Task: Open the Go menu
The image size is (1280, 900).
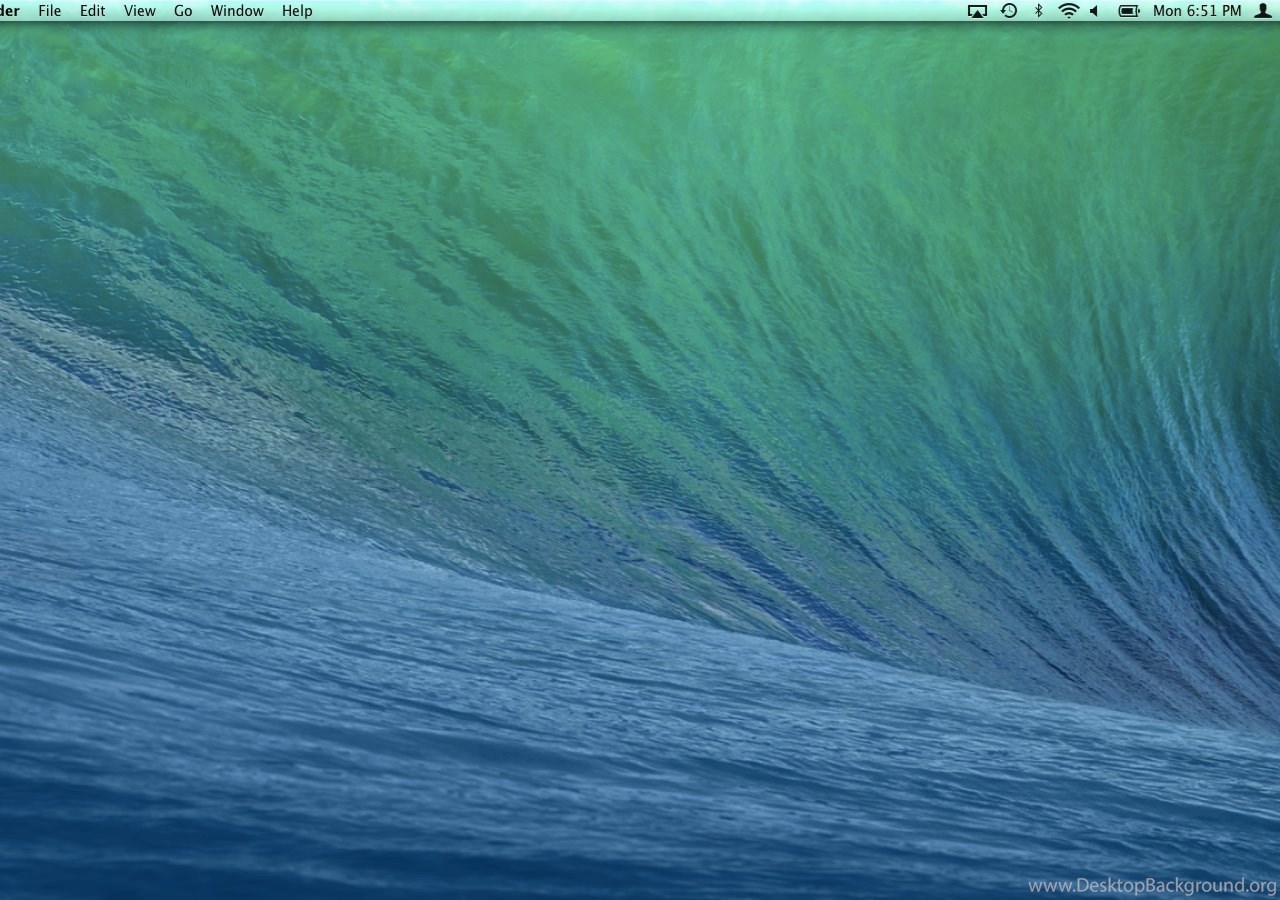Action: pyautogui.click(x=183, y=11)
